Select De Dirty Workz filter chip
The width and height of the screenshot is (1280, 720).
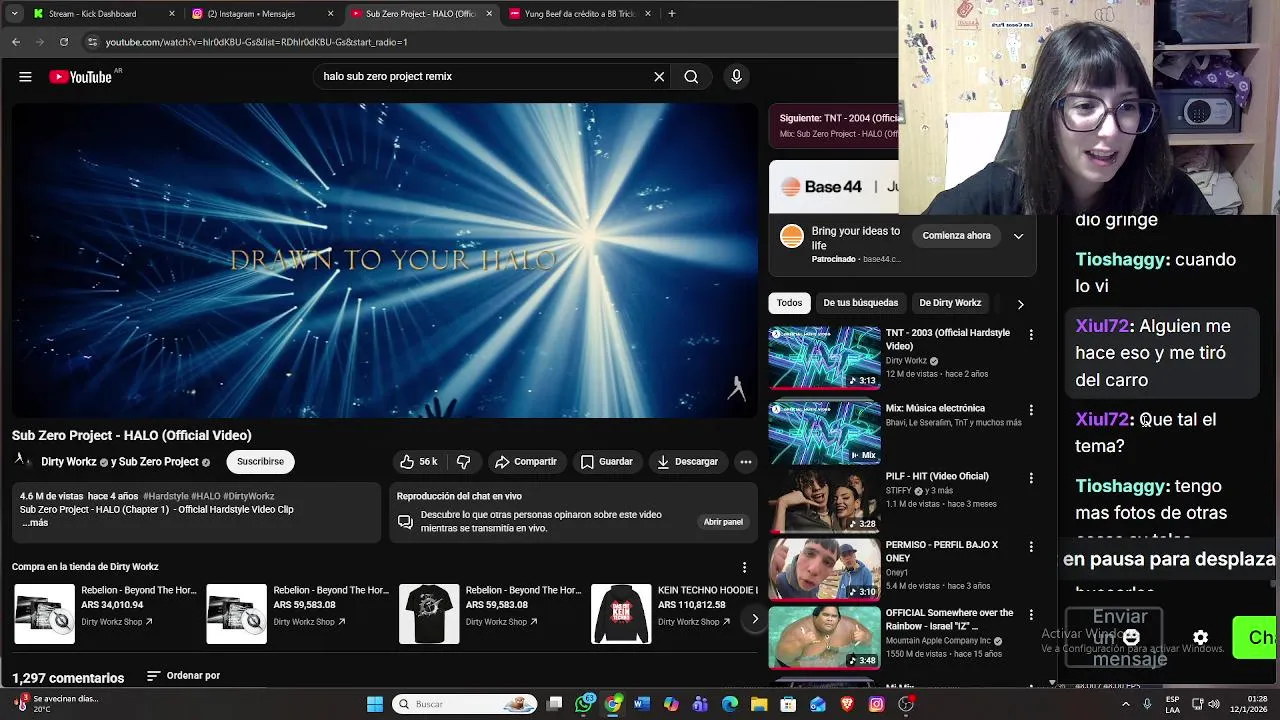[950, 303]
